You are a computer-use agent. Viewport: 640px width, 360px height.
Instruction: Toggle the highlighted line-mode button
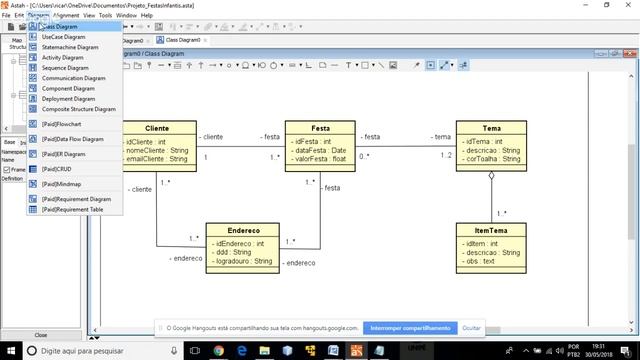[x=444, y=65]
